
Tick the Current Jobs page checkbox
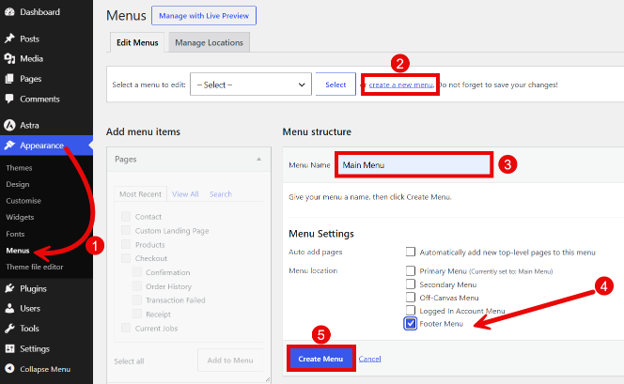[126, 328]
